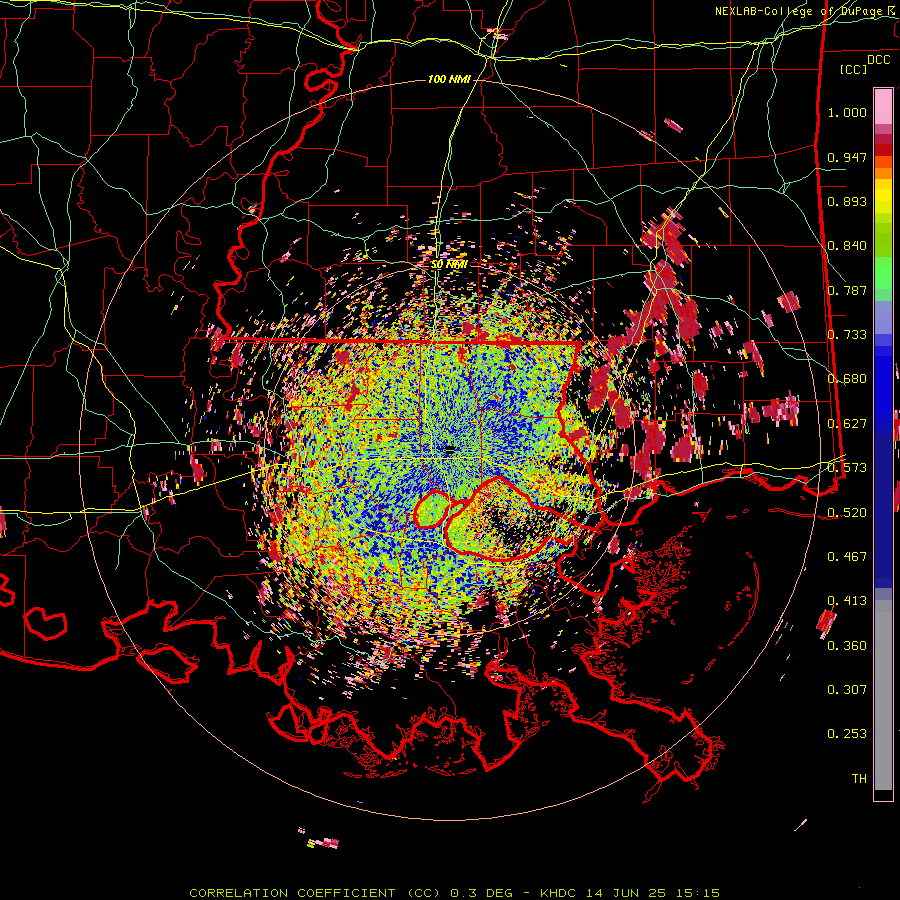Click the 0.680 scale value
The image size is (900, 900).
click(x=847, y=379)
